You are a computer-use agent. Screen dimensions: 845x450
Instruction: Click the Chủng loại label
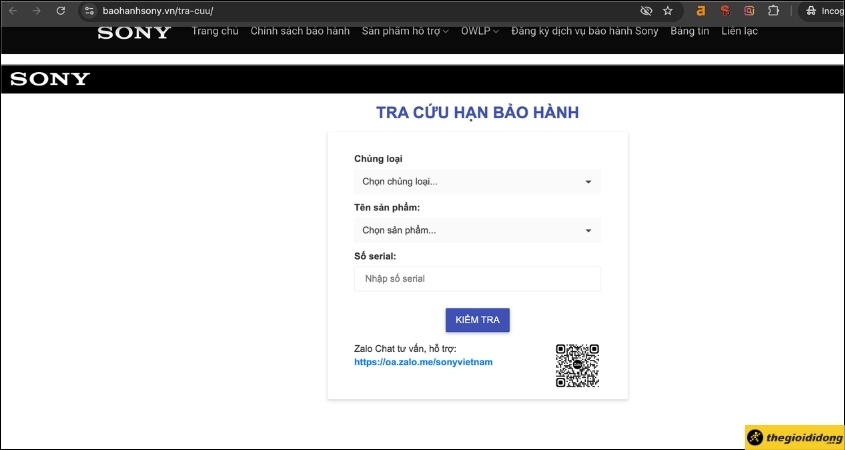point(378,159)
